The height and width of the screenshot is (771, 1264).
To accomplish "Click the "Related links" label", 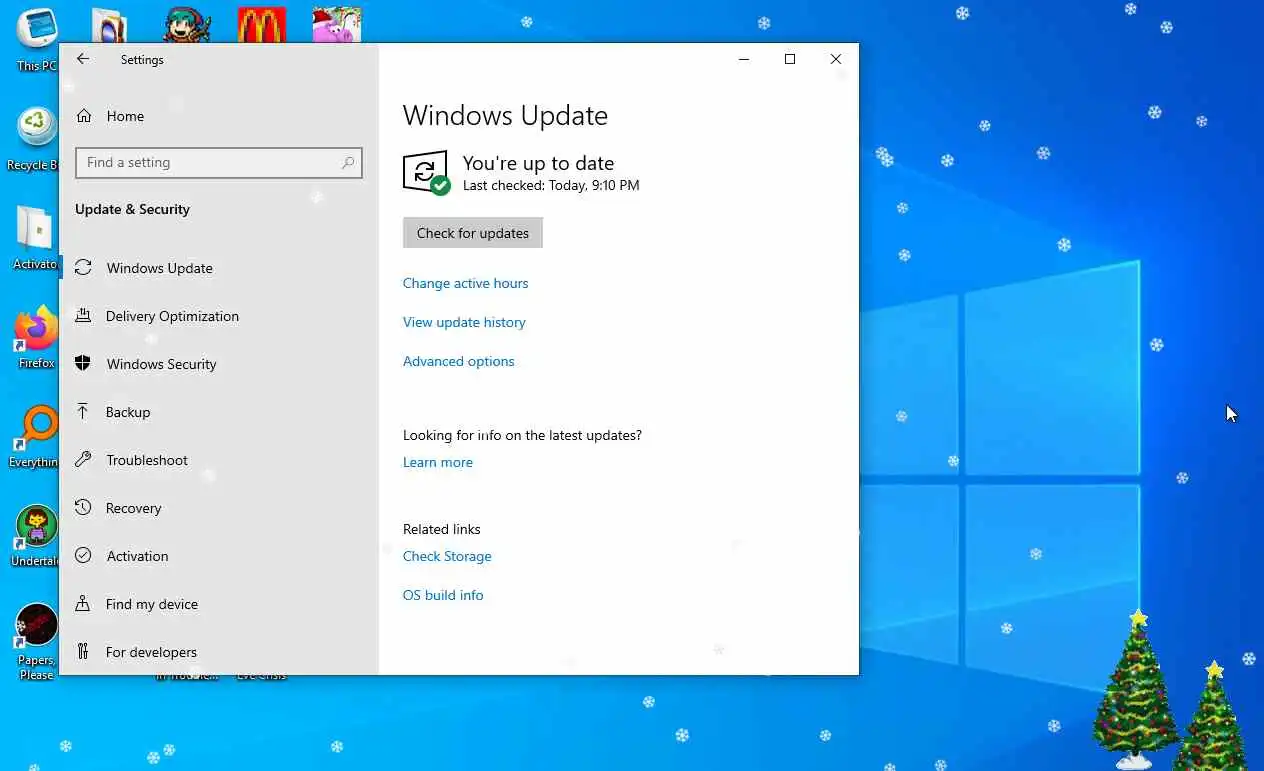I will pyautogui.click(x=441, y=529).
